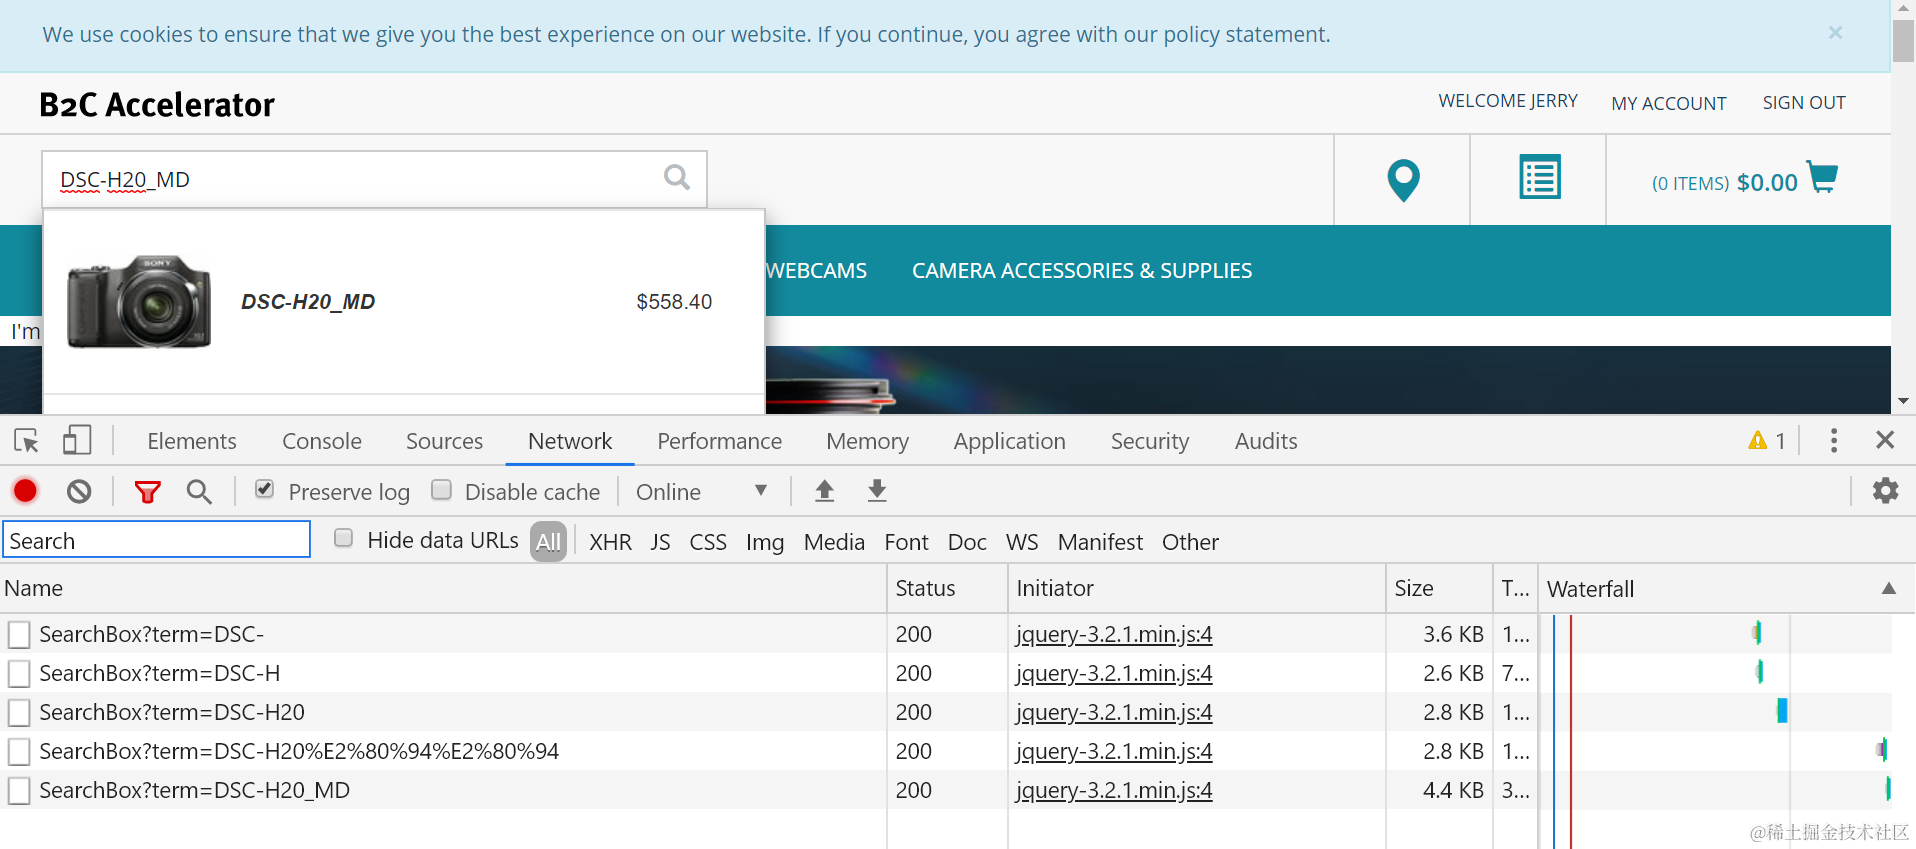Image resolution: width=1916 pixels, height=849 pixels.
Task: Filter requests by CSS type
Action: tap(708, 542)
